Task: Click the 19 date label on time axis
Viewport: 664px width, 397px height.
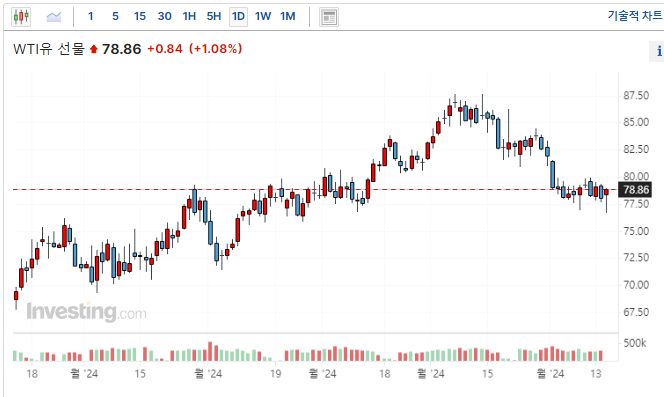Action: pos(276,374)
